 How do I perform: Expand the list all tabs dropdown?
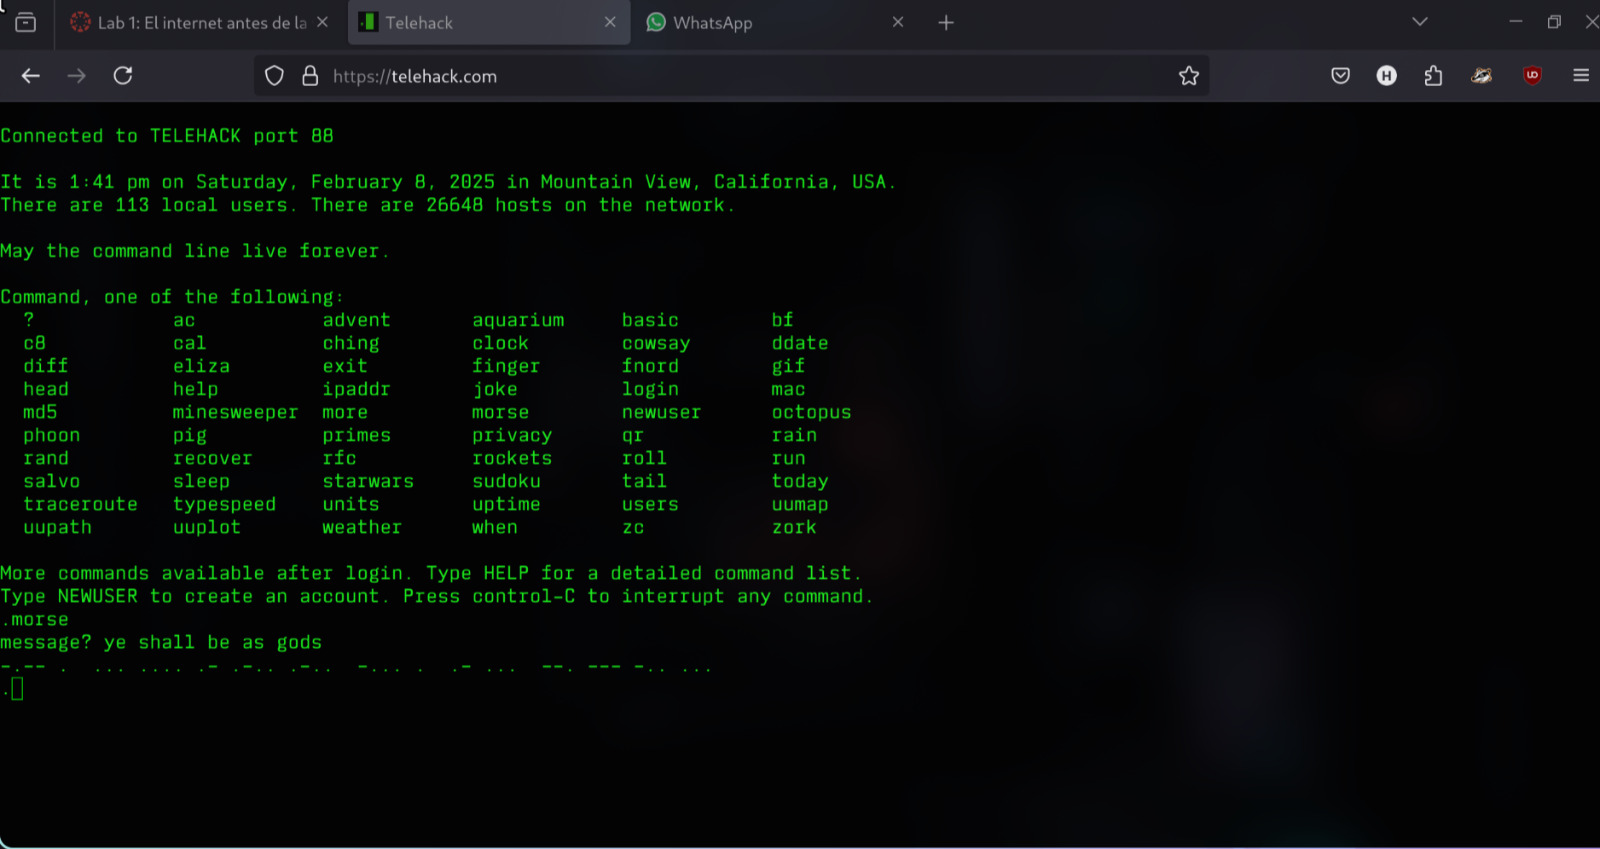click(1420, 22)
